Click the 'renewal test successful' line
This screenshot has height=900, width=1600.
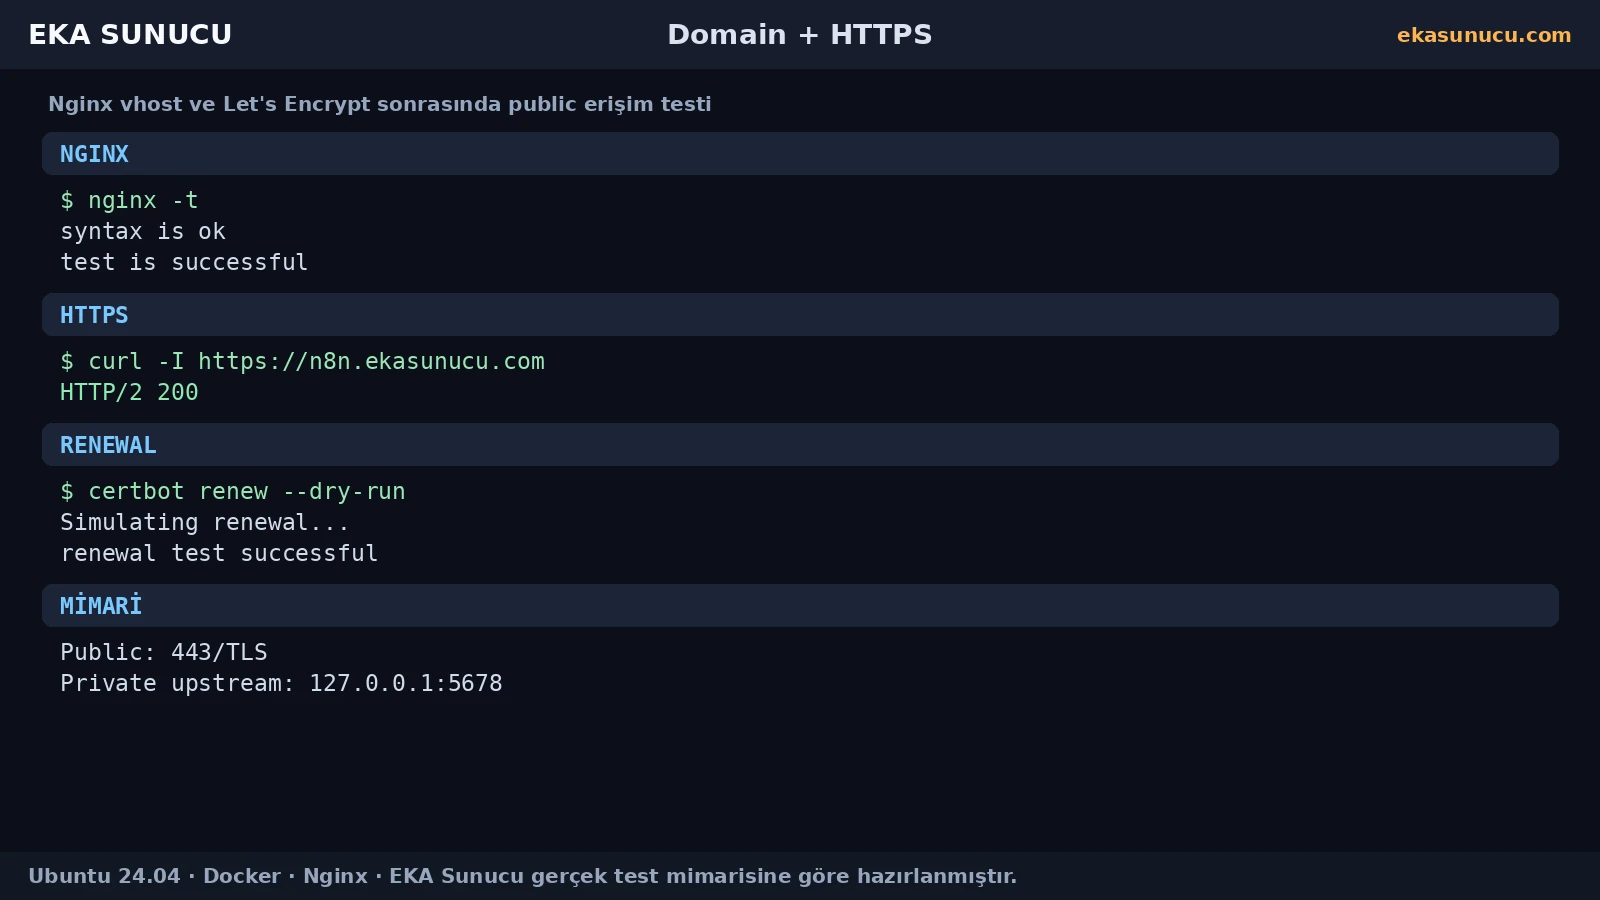[x=219, y=553]
